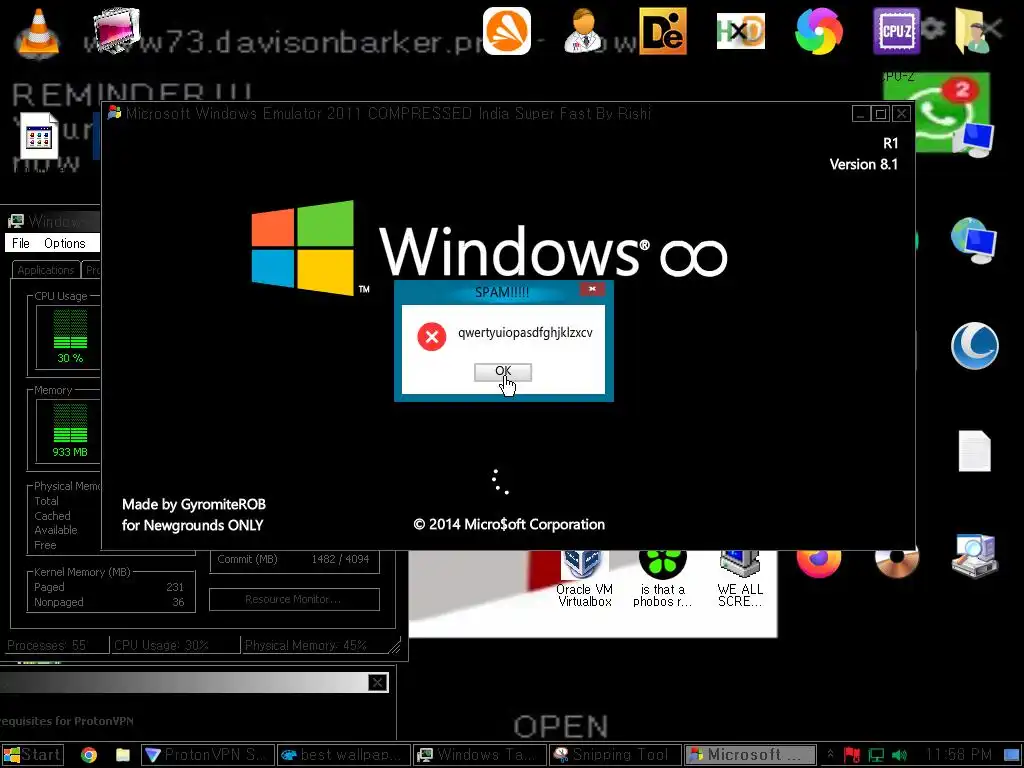Close the ProtonVPN prerequisites bar
This screenshot has width=1024, height=768.
click(x=377, y=682)
